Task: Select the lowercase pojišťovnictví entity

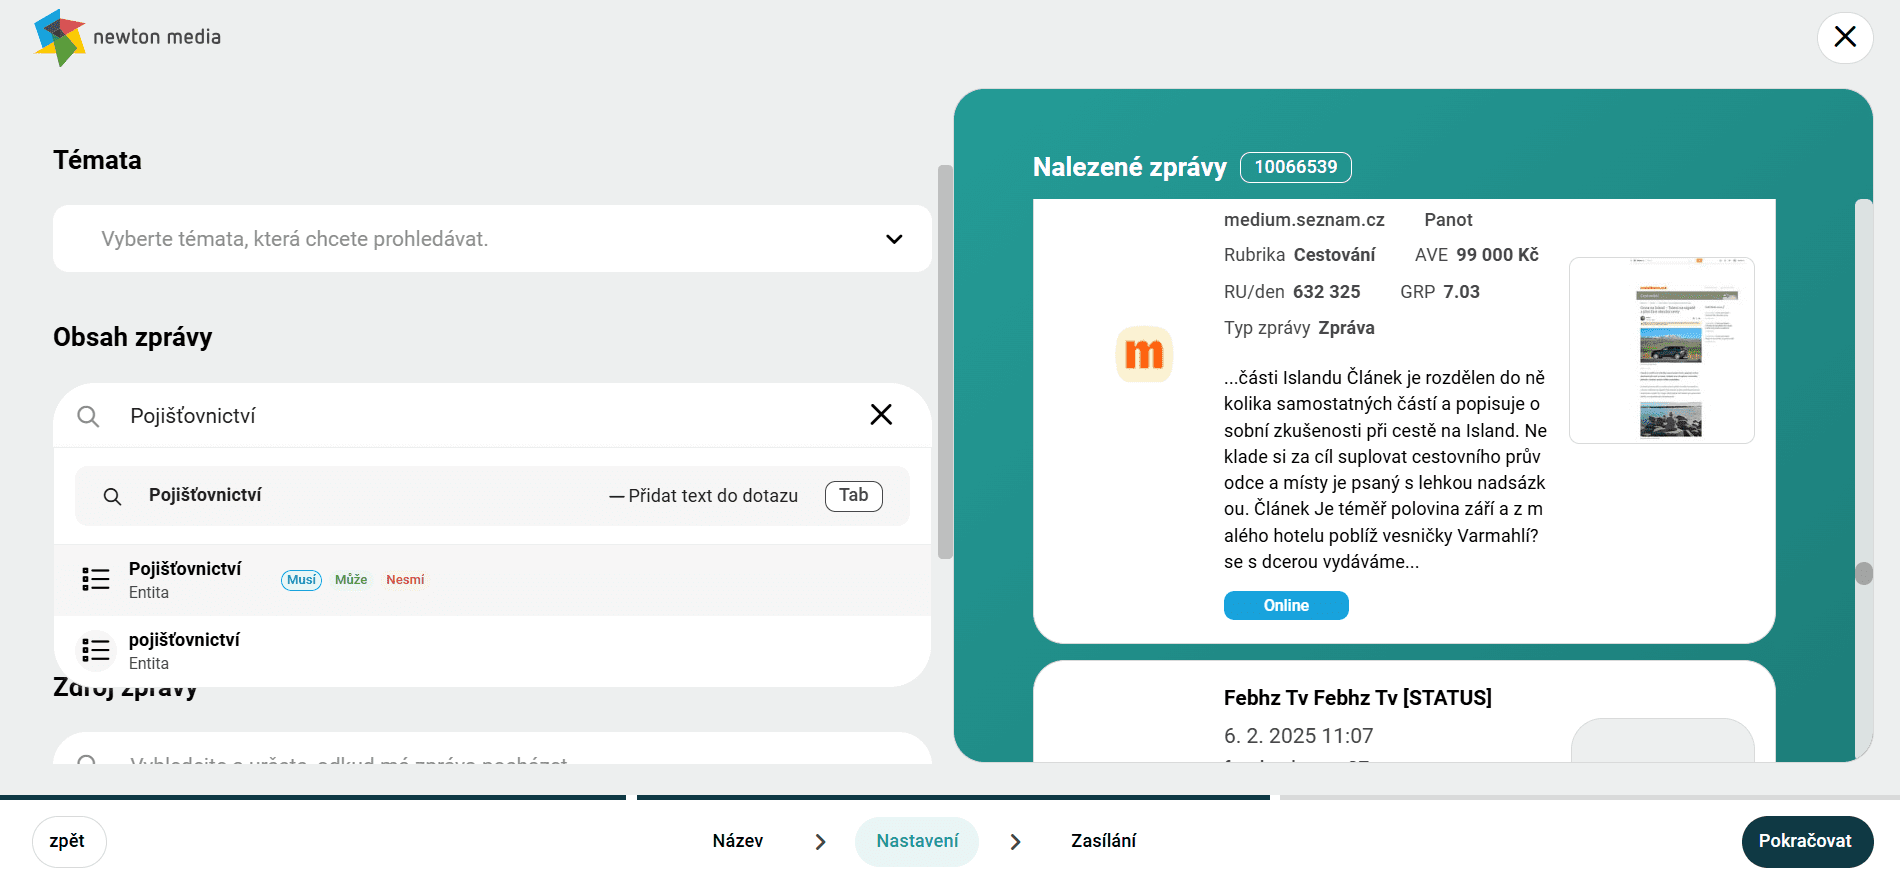Action: click(492, 651)
